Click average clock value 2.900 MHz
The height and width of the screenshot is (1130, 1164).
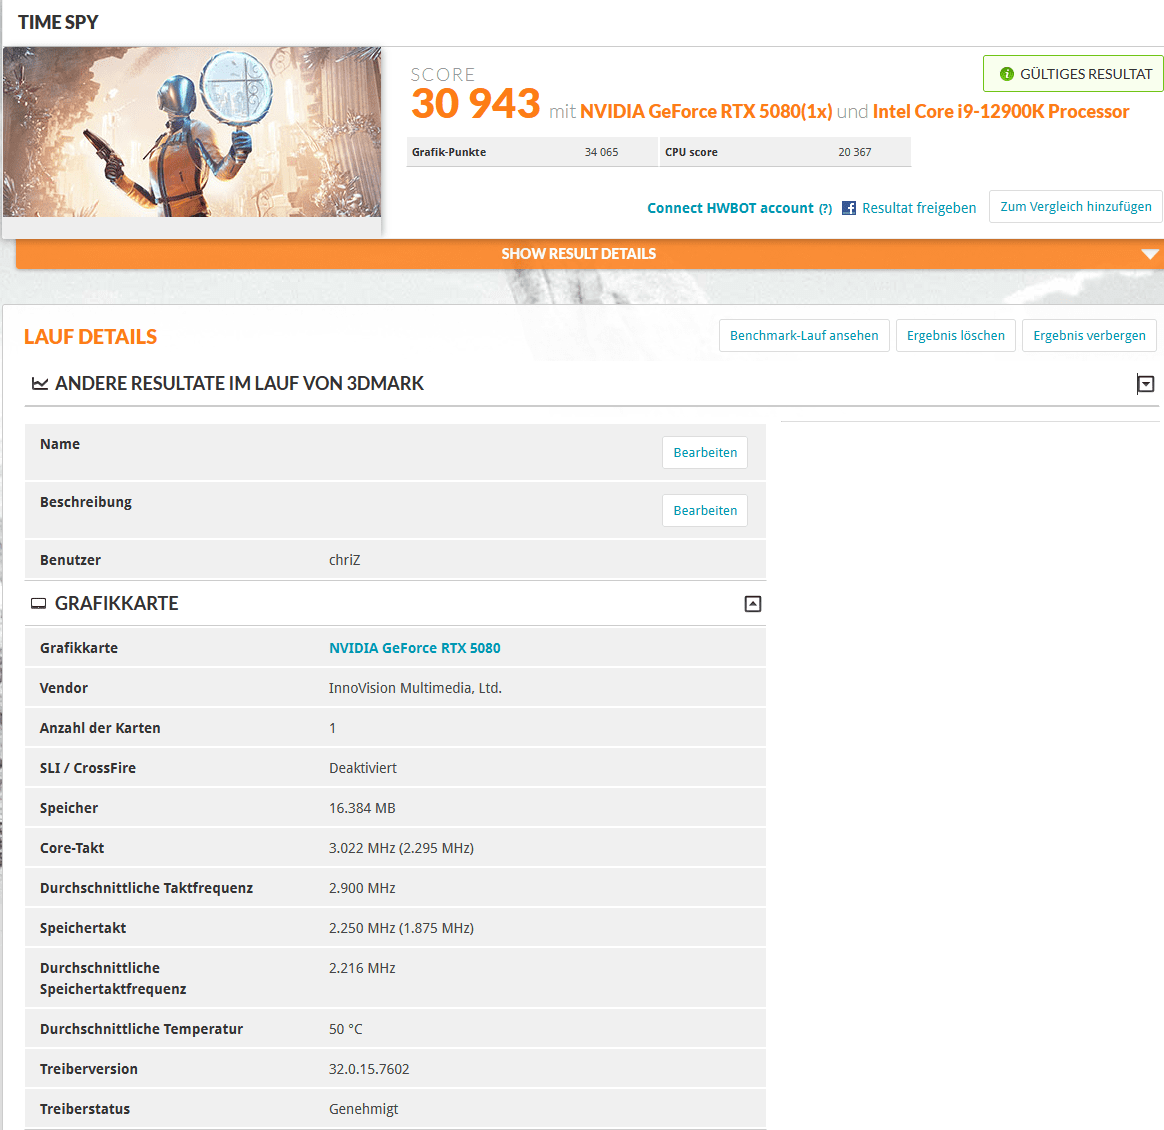point(362,889)
